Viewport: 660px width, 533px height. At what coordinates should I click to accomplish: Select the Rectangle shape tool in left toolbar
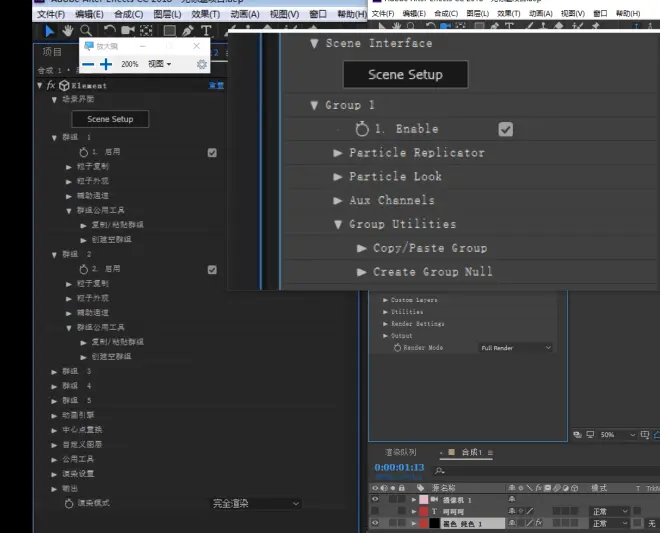coord(170,31)
